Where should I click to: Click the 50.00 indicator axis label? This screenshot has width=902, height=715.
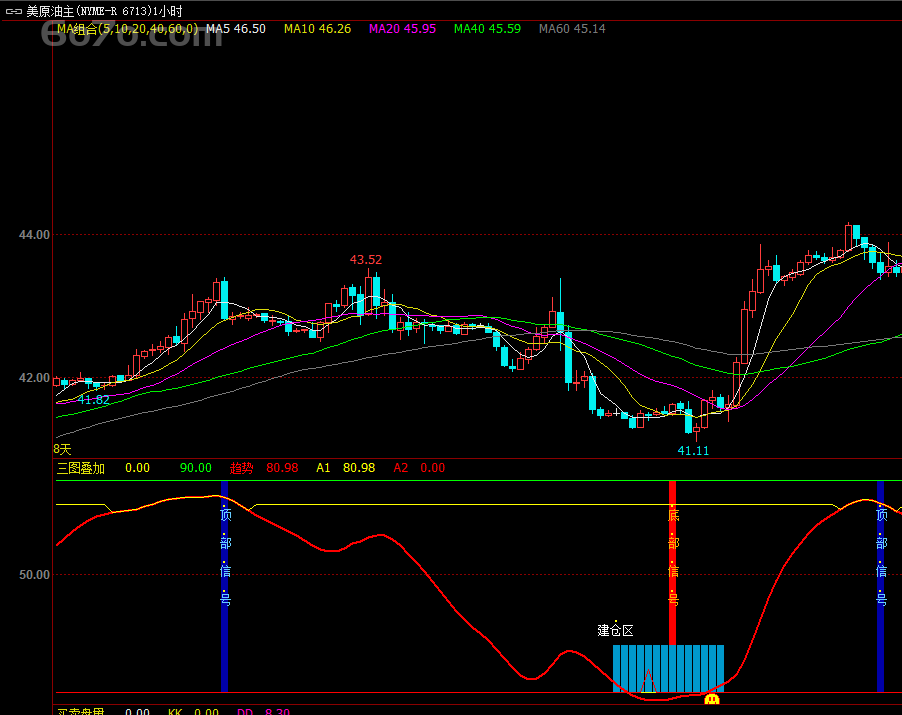pos(33,575)
